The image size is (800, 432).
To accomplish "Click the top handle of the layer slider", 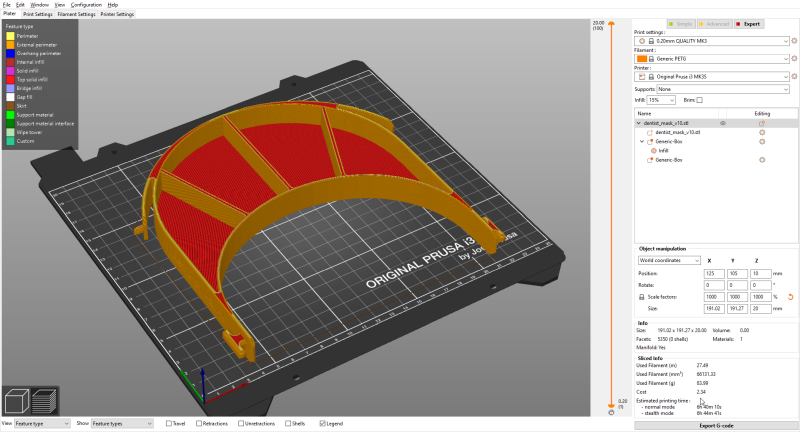I will [611, 23].
